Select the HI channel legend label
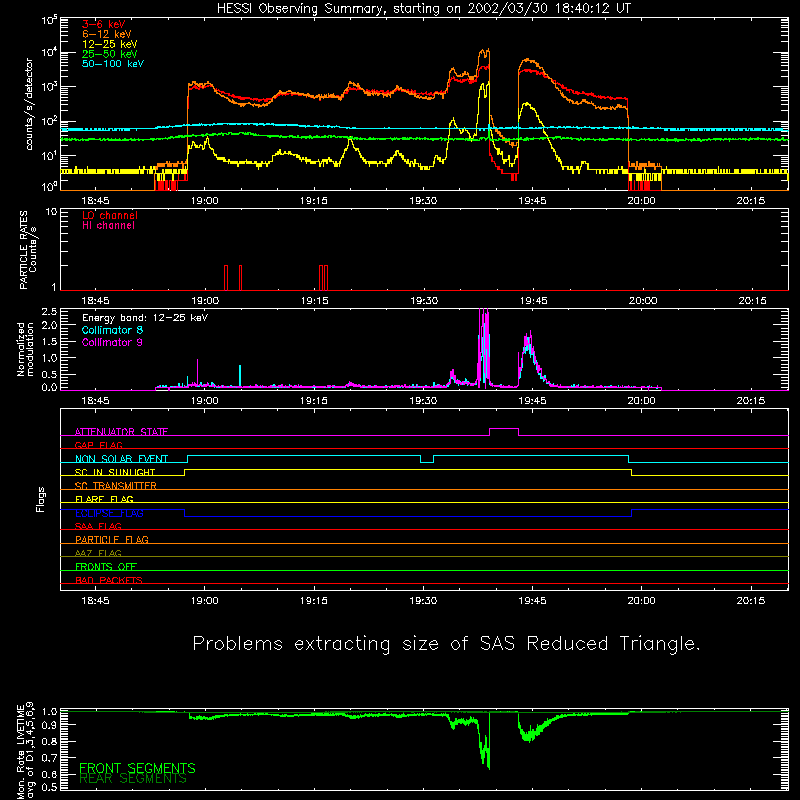Viewport: 800px width, 800px height. (x=108, y=226)
